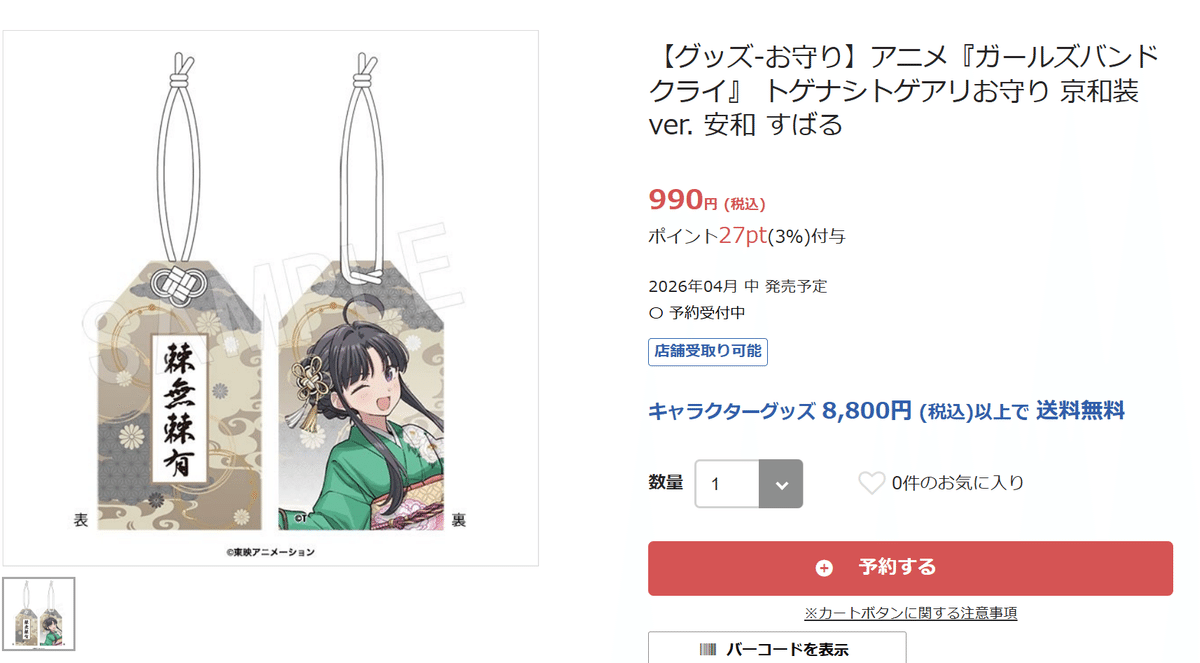1200x663 pixels.
Task: Click the 0件のお気に入り favorites count
Action: (955, 482)
